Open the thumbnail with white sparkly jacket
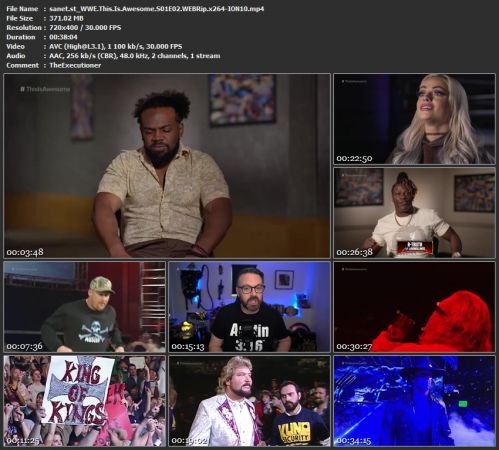 click(249, 401)
